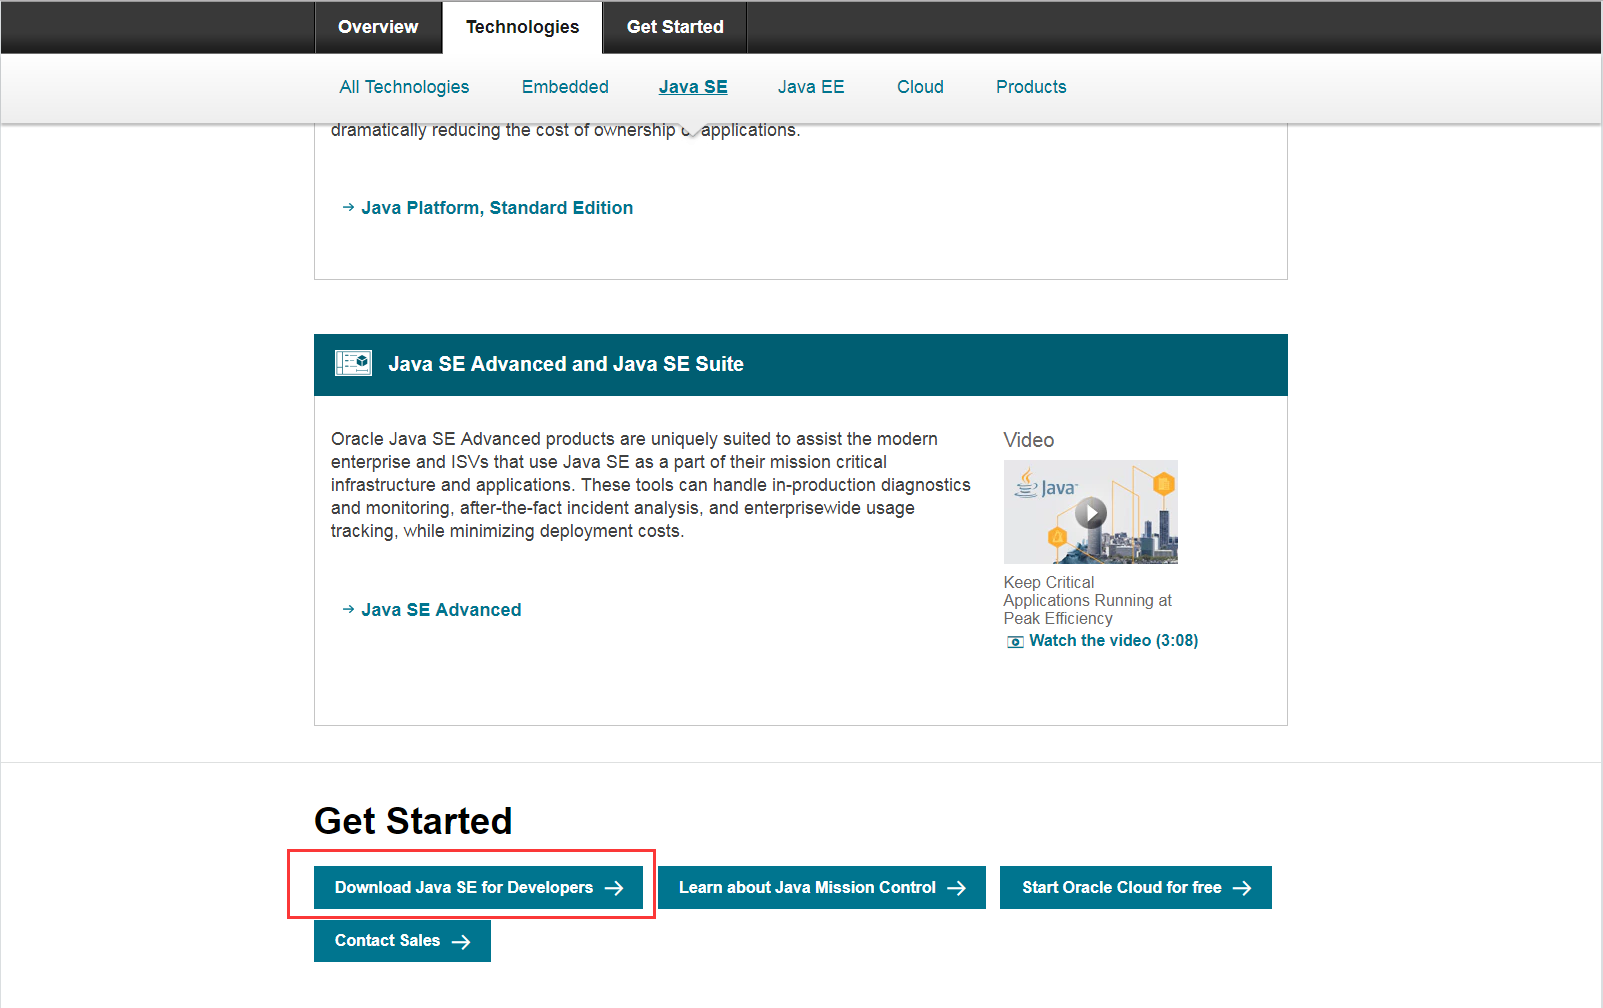Select Java SE in sub-navigation
1603x1008 pixels.
pyautogui.click(x=693, y=87)
